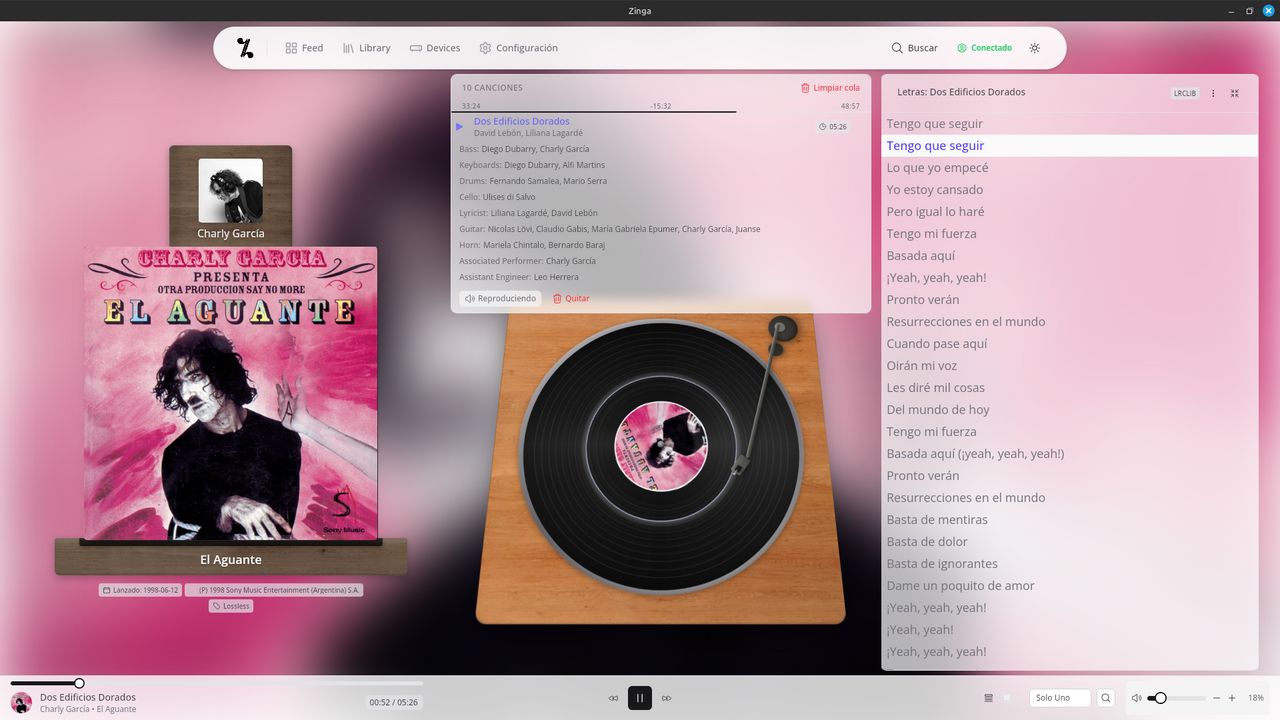The height and width of the screenshot is (720, 1280).
Task: Click the El Aguante album cover
Action: click(230, 393)
